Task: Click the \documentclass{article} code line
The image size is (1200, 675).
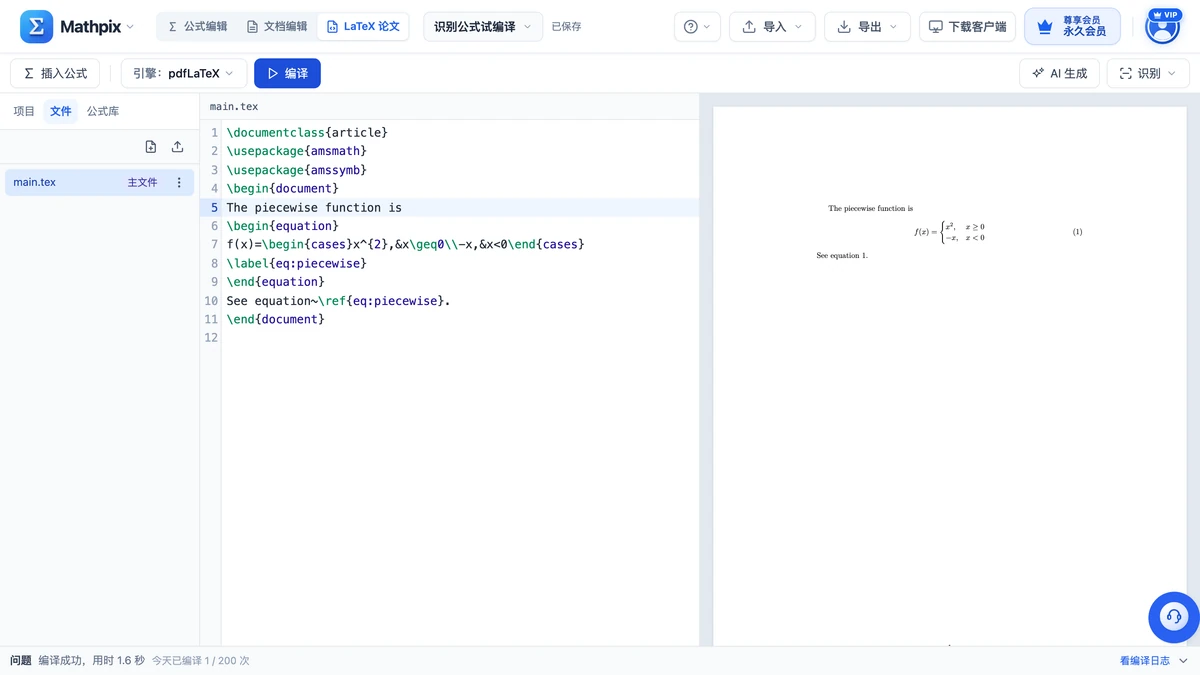Action: (x=307, y=132)
